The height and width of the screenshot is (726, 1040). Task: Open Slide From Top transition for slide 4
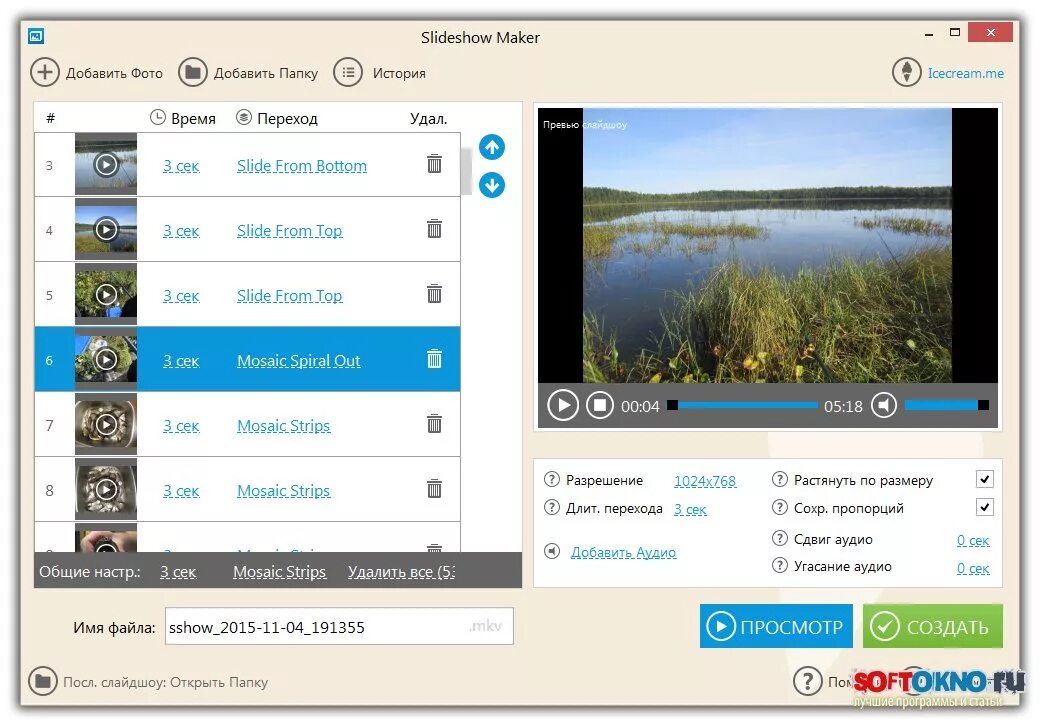pos(290,231)
